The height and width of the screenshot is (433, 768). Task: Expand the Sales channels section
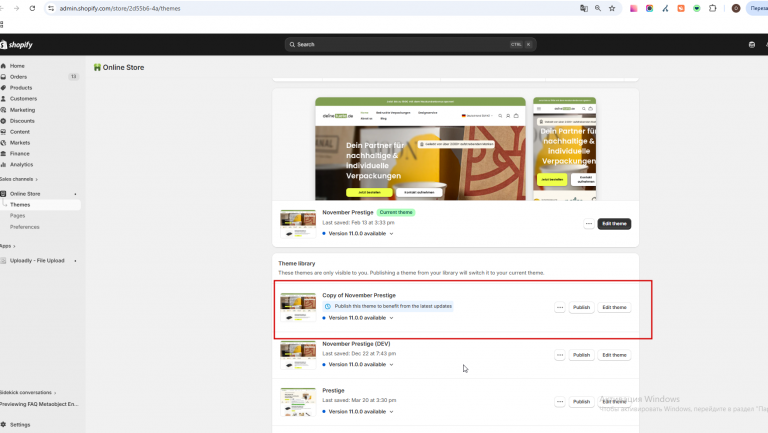pyautogui.click(x=19, y=179)
